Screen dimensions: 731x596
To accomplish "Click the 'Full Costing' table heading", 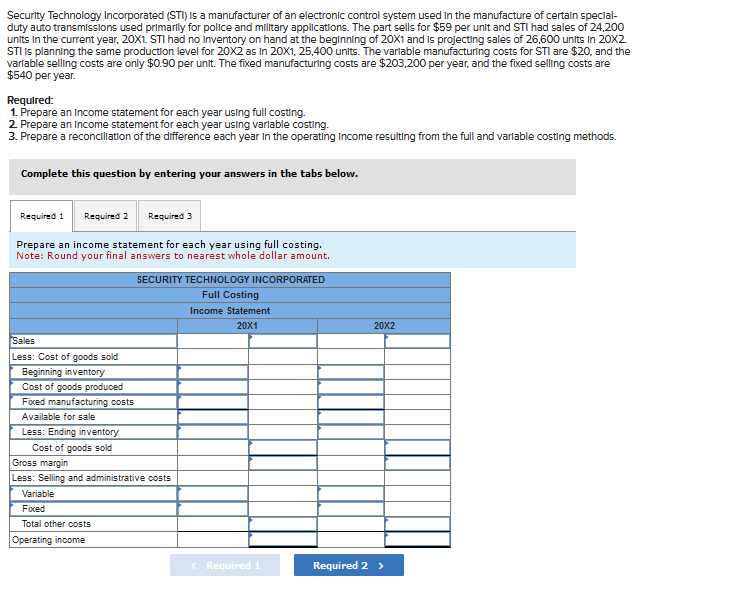I will 230,295.
